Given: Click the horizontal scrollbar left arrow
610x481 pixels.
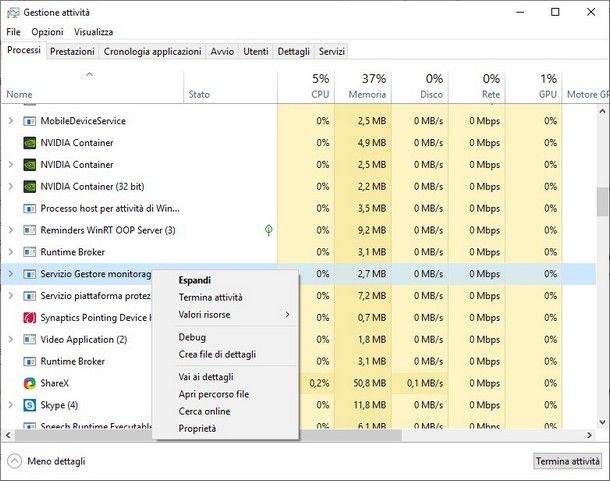Looking at the screenshot, I should [x=8, y=435].
